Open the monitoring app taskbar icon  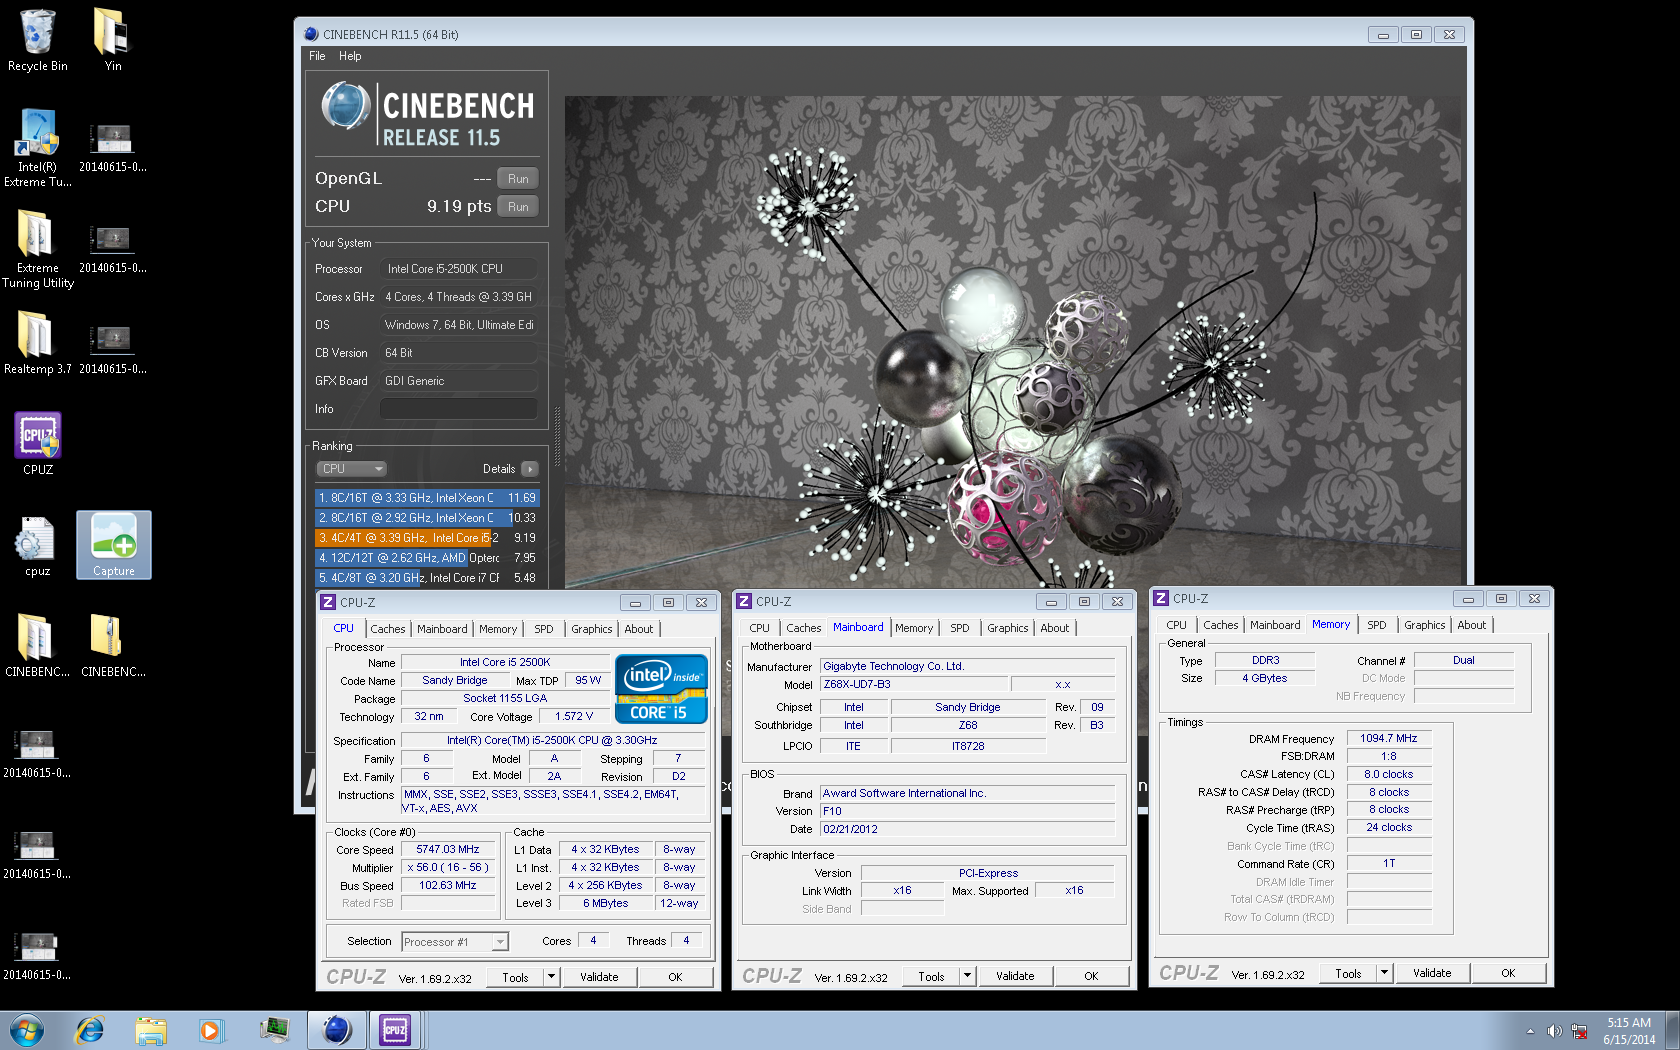(273, 1030)
